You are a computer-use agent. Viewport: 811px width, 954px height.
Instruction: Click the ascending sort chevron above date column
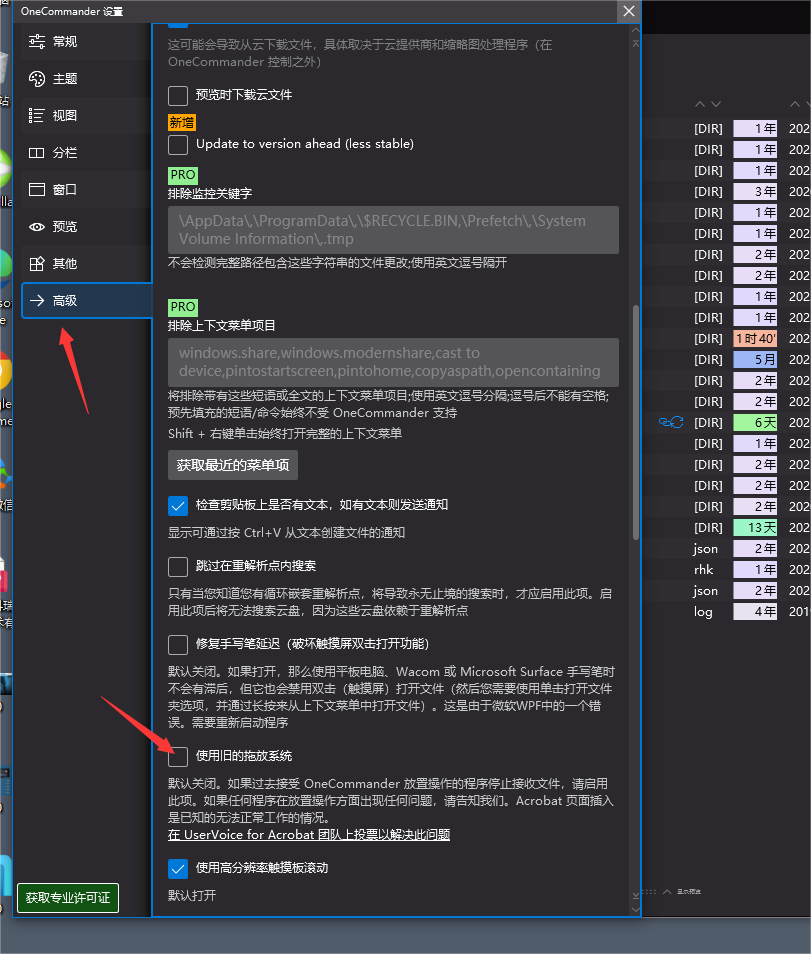point(699,103)
